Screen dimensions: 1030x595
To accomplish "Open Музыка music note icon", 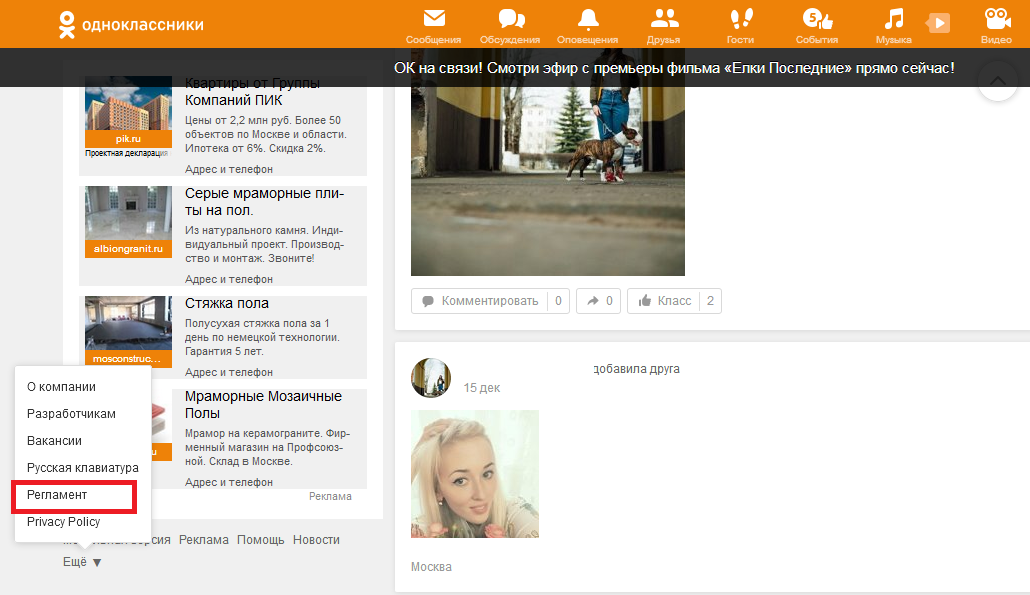I will tap(893, 20).
